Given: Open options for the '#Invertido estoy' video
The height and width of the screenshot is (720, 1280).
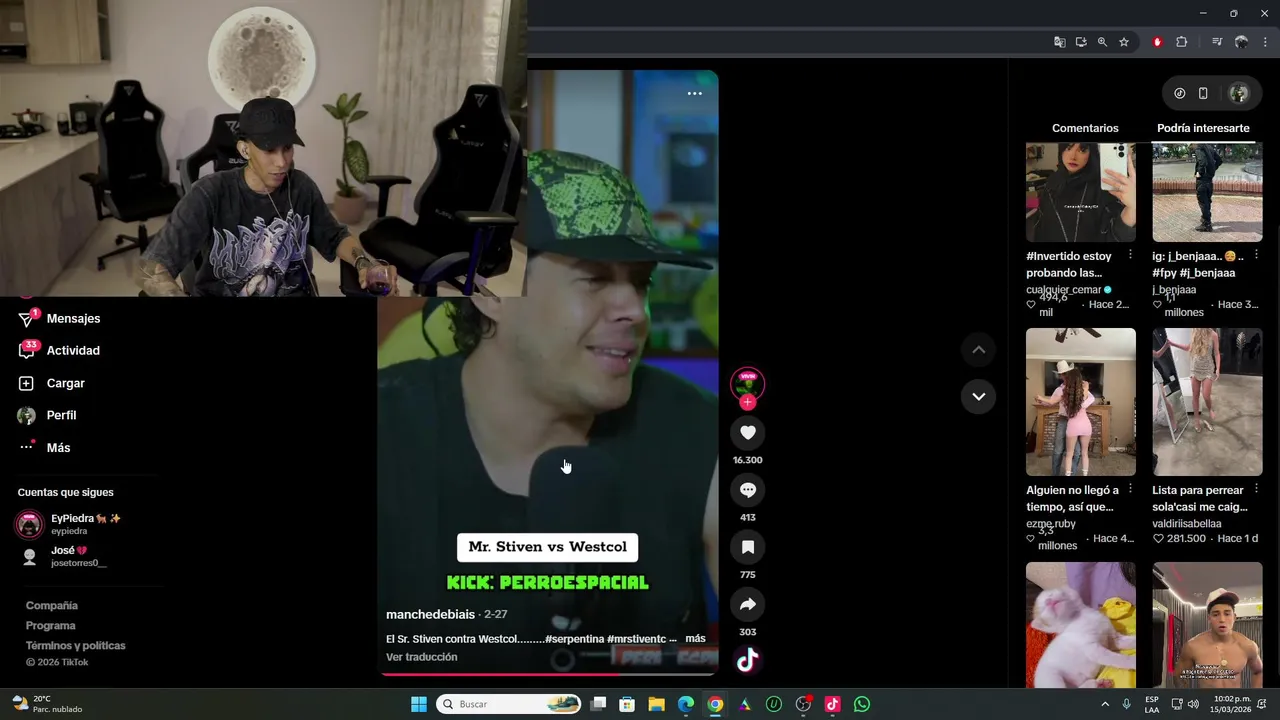Looking at the screenshot, I should tap(1130, 255).
